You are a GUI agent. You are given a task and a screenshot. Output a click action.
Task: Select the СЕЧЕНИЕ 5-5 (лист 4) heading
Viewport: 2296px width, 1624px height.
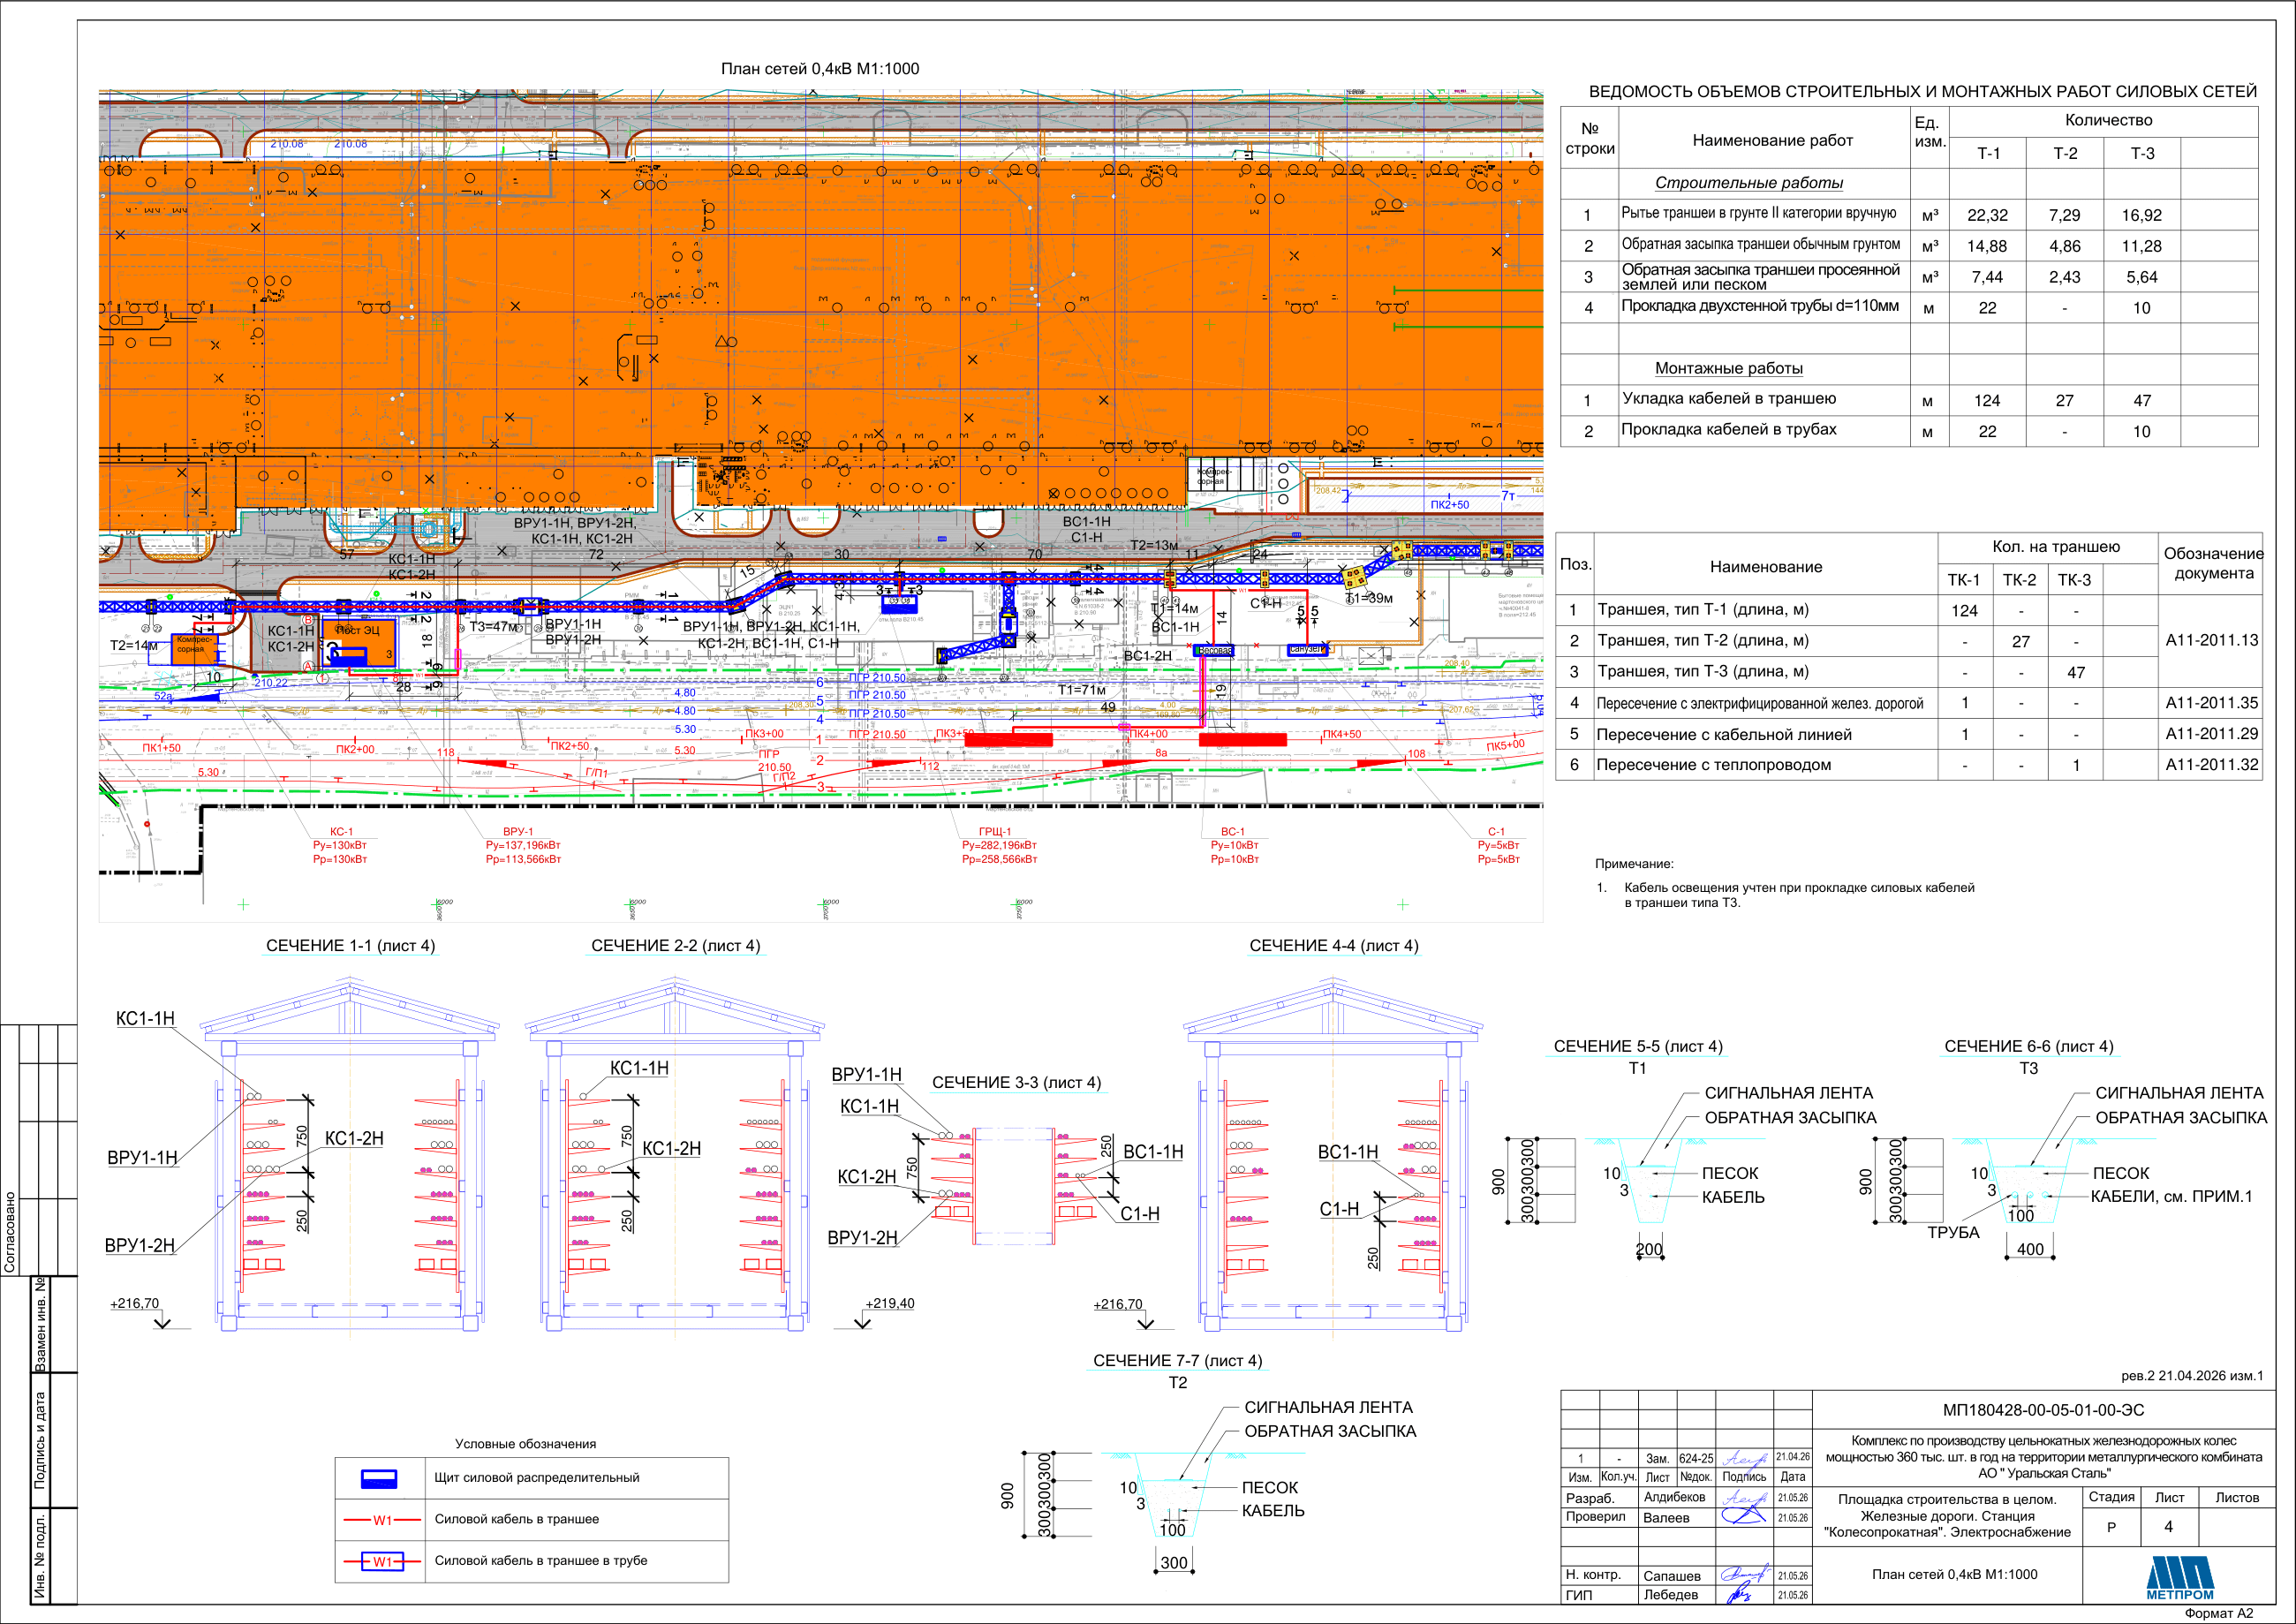1638,1046
